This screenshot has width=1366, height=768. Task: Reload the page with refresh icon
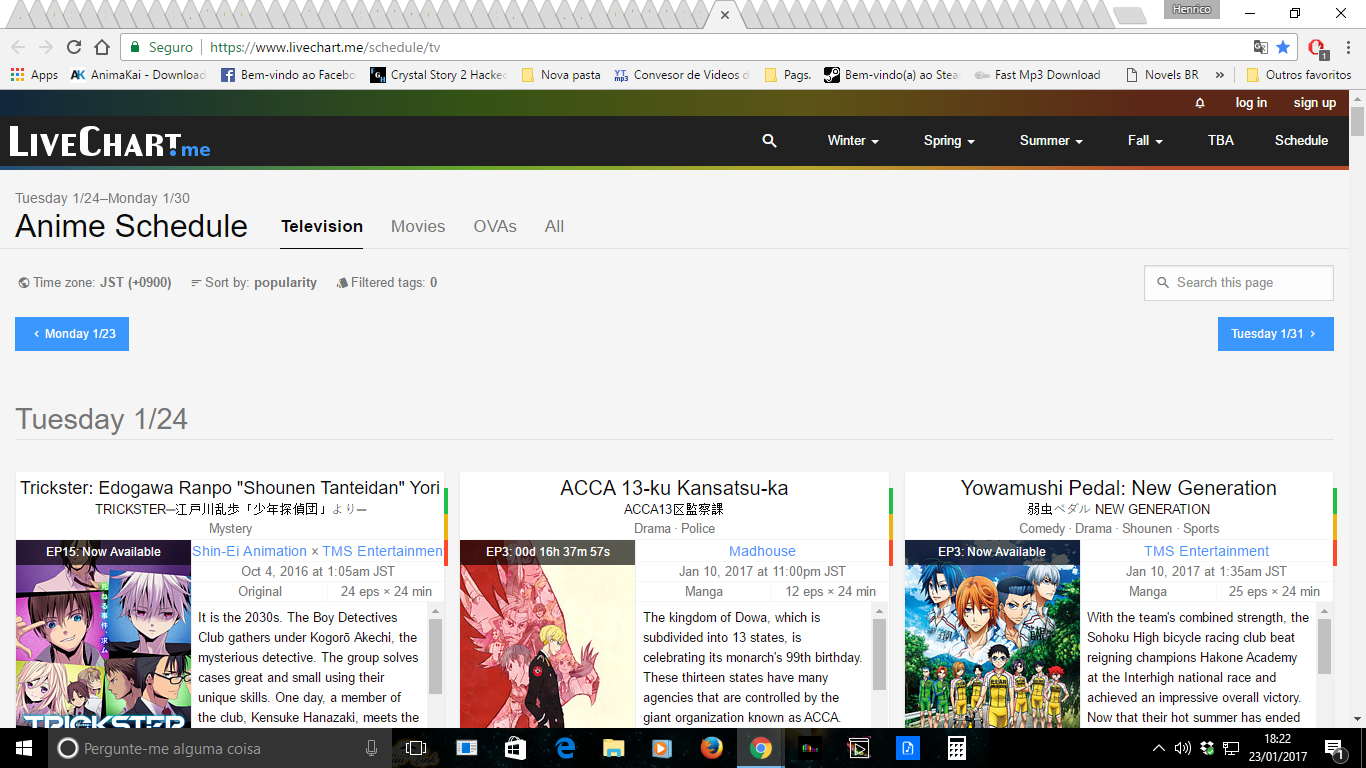click(x=74, y=47)
